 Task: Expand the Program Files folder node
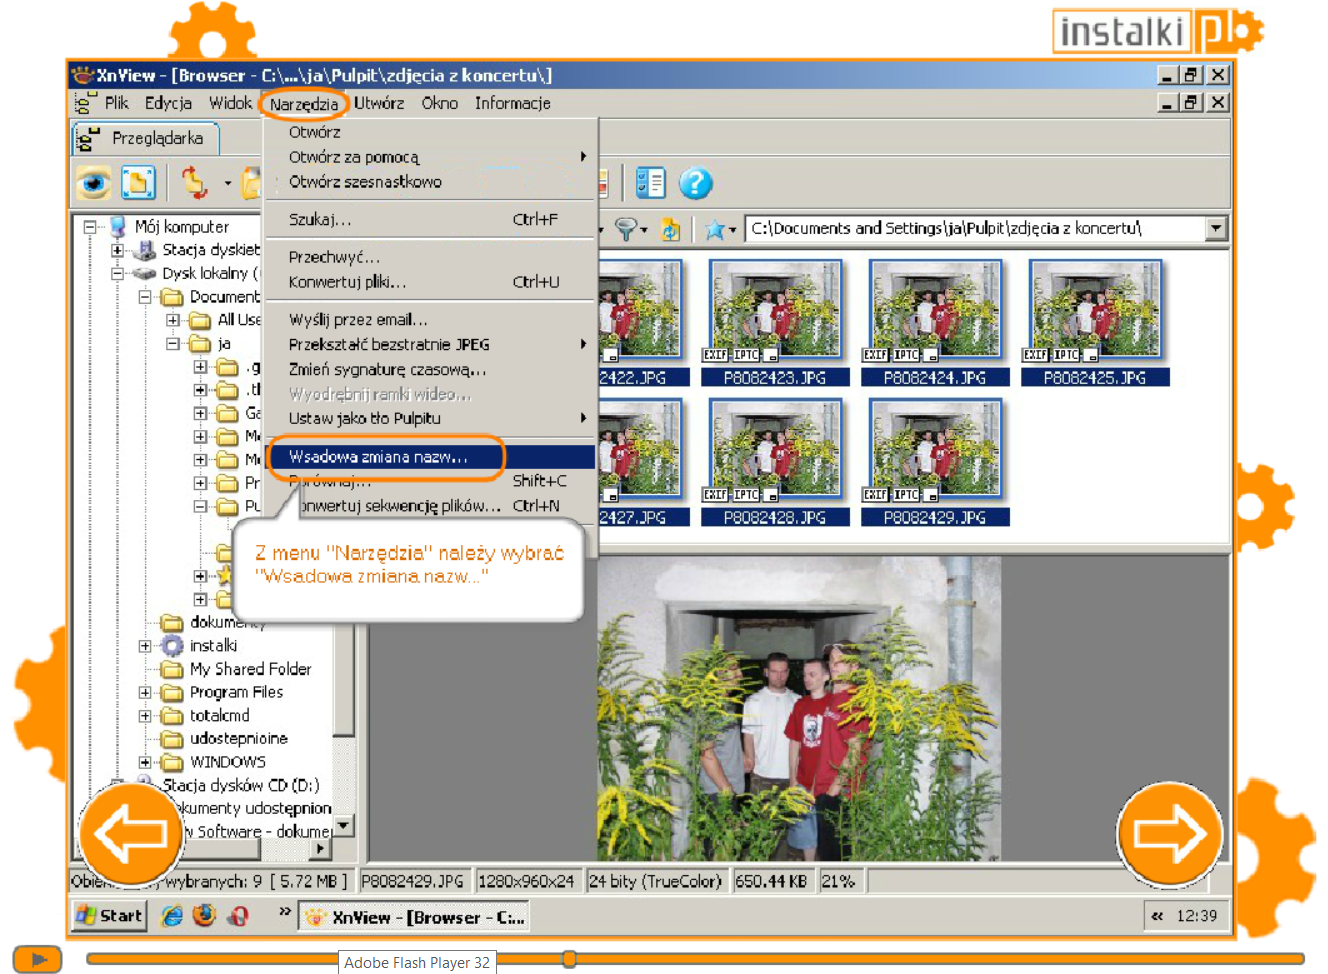point(145,692)
